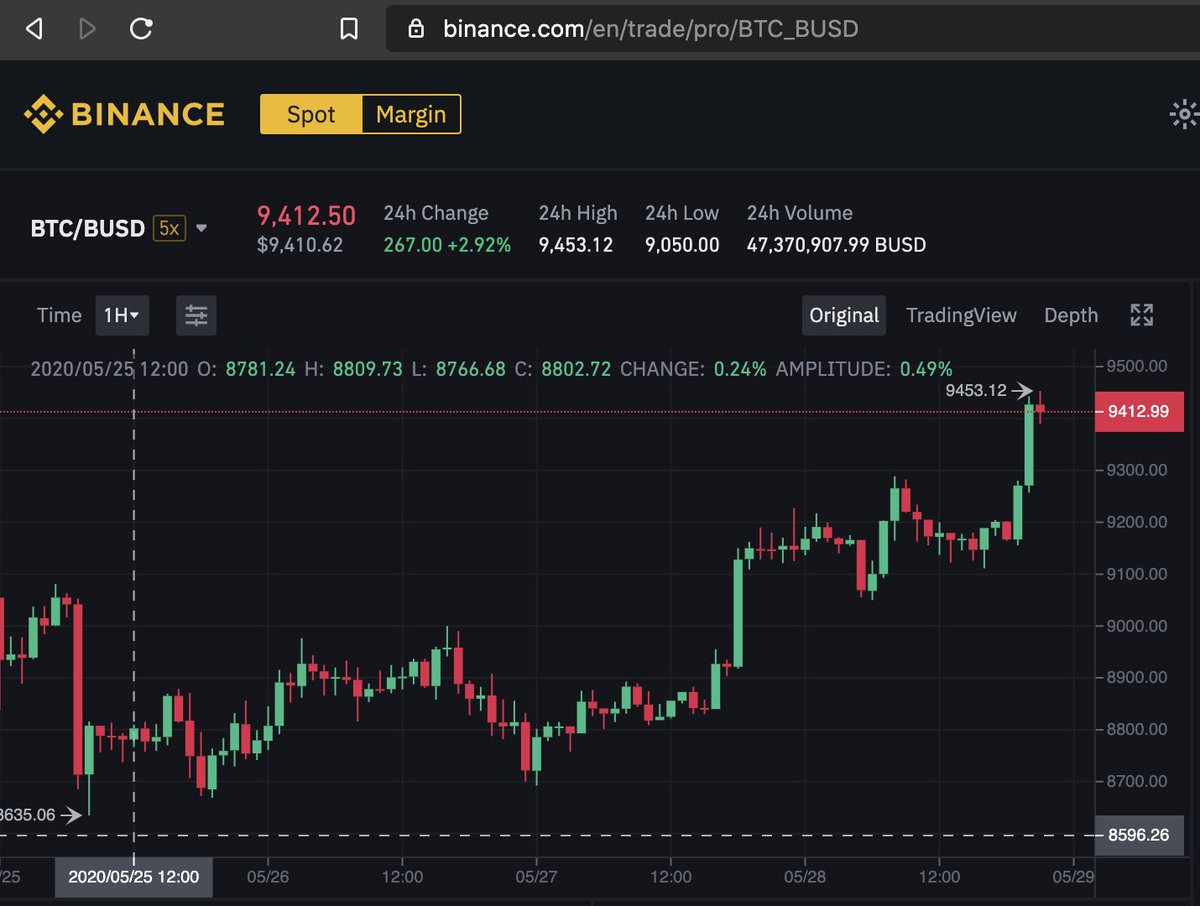Image resolution: width=1200 pixels, height=906 pixels.
Task: Select the TradingView chart tab
Action: 961,316
